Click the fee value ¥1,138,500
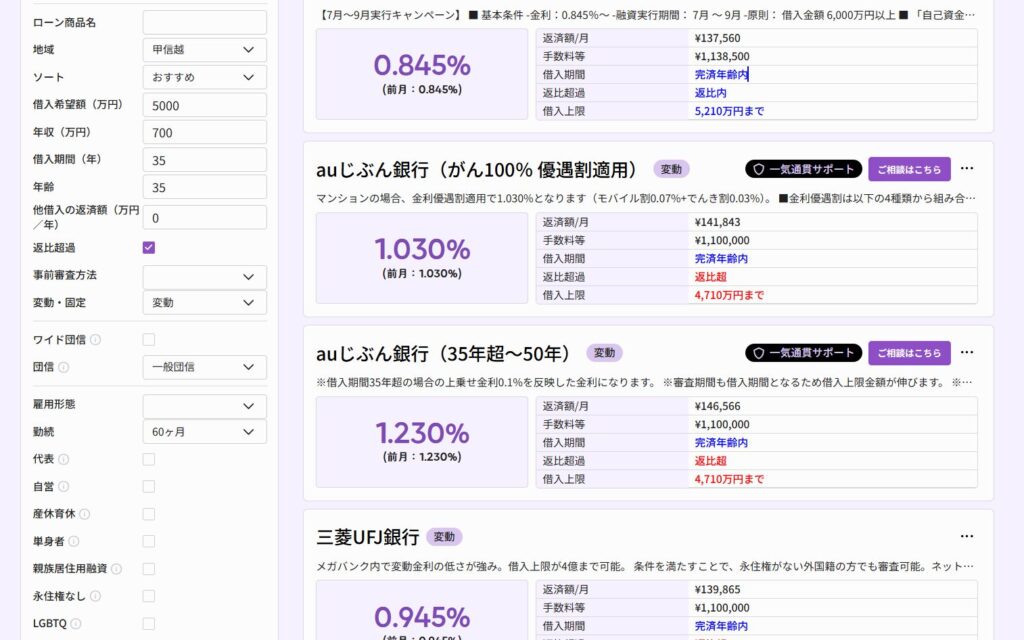This screenshot has width=1024, height=640. click(x=722, y=56)
